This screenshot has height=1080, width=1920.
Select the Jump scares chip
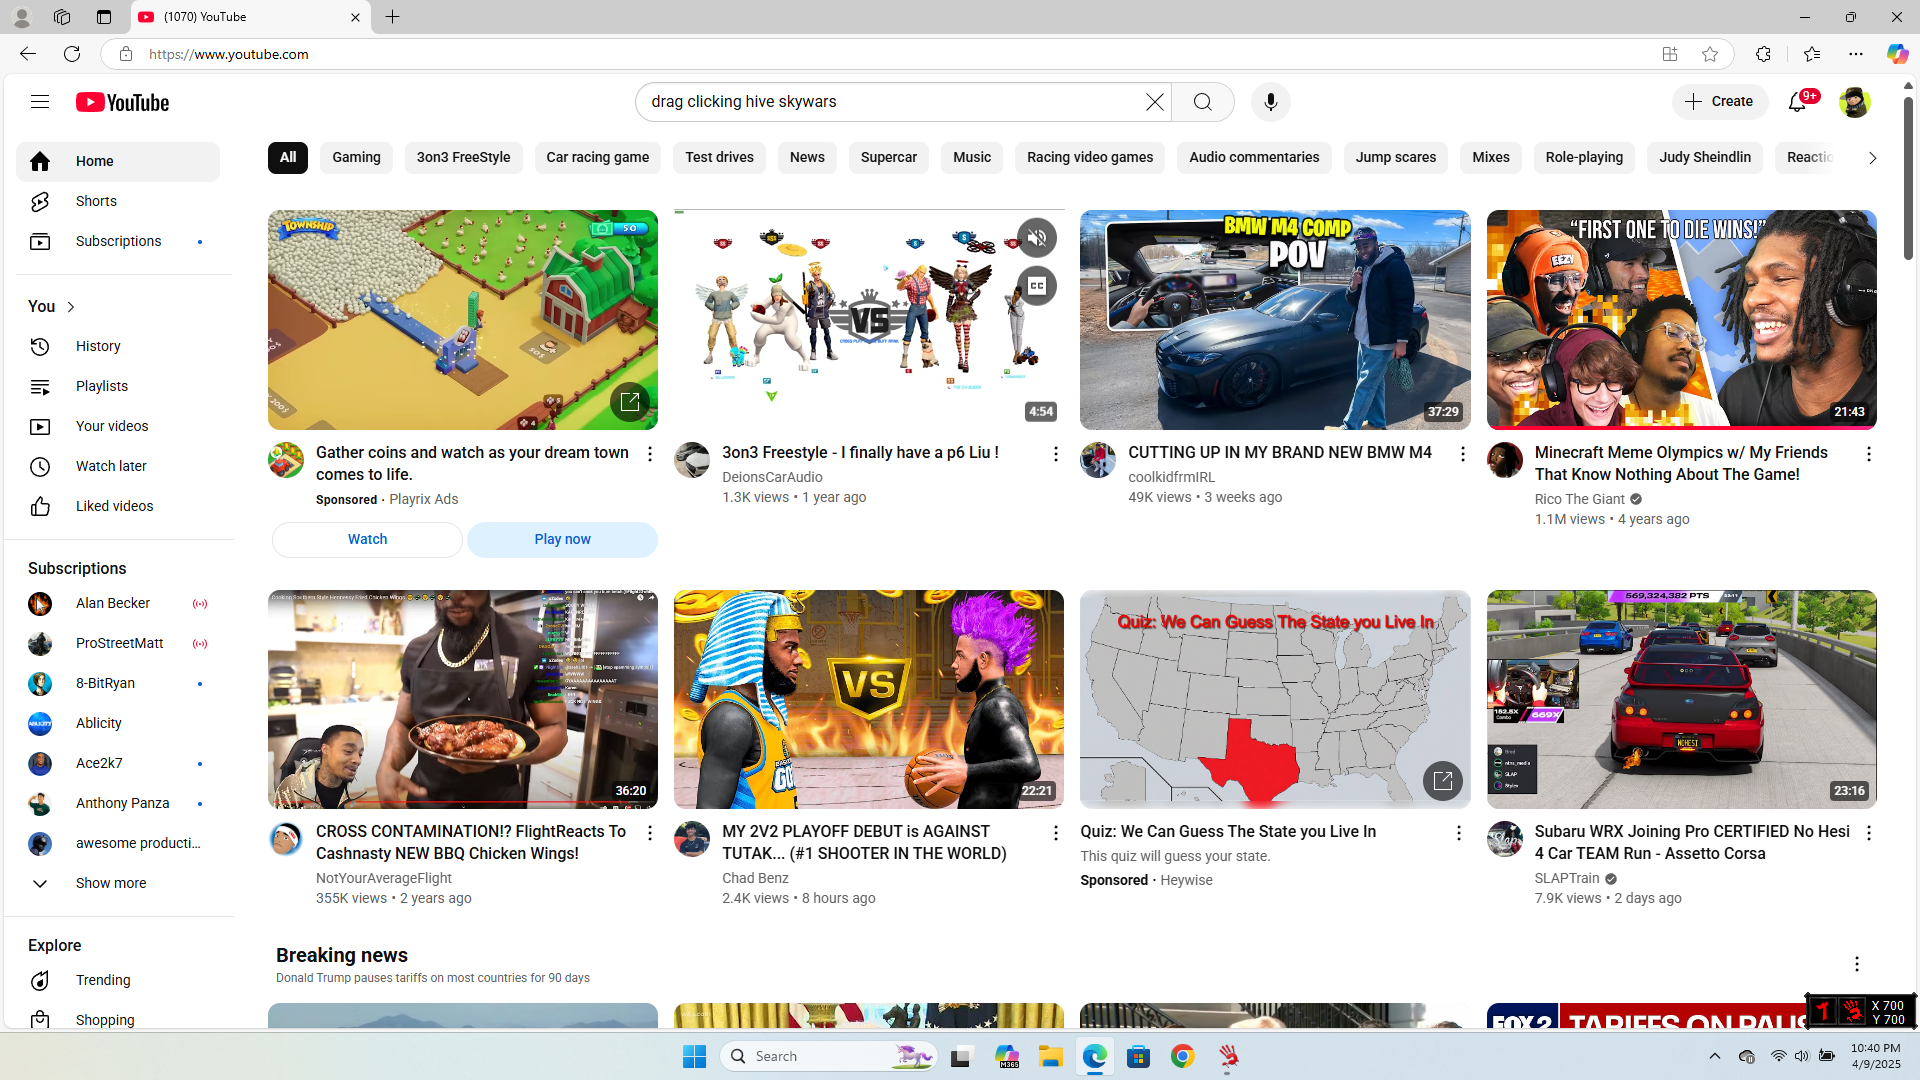click(1395, 157)
